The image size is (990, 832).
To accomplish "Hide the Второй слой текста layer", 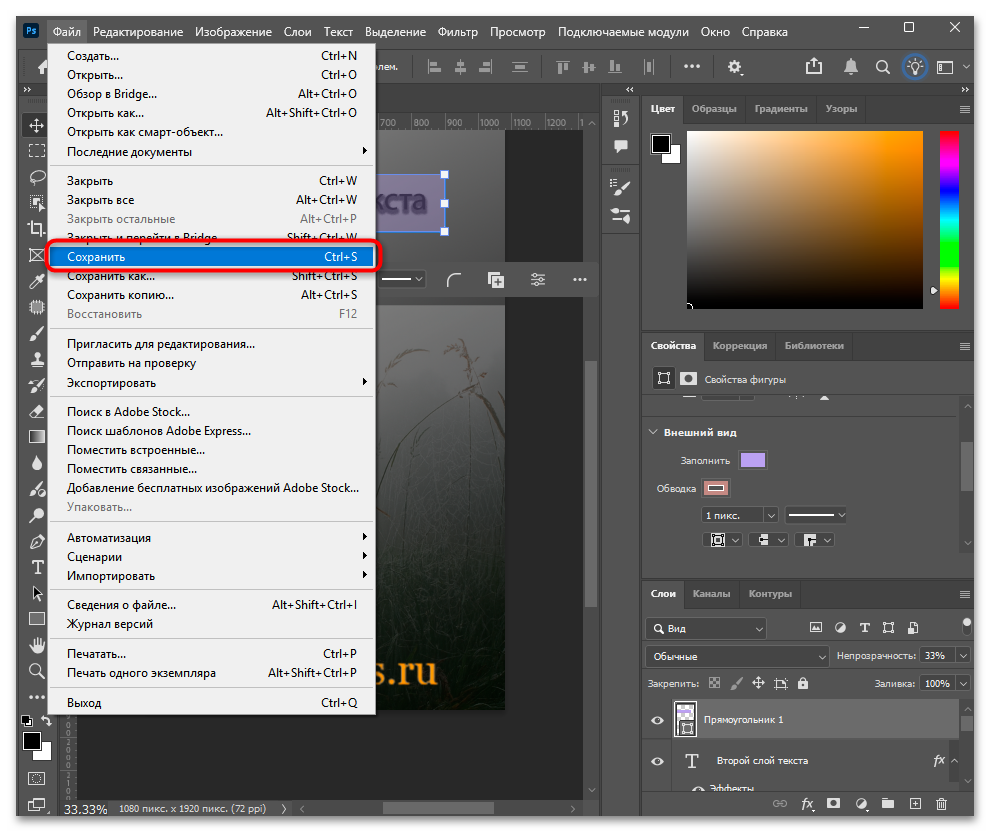I will [657, 761].
